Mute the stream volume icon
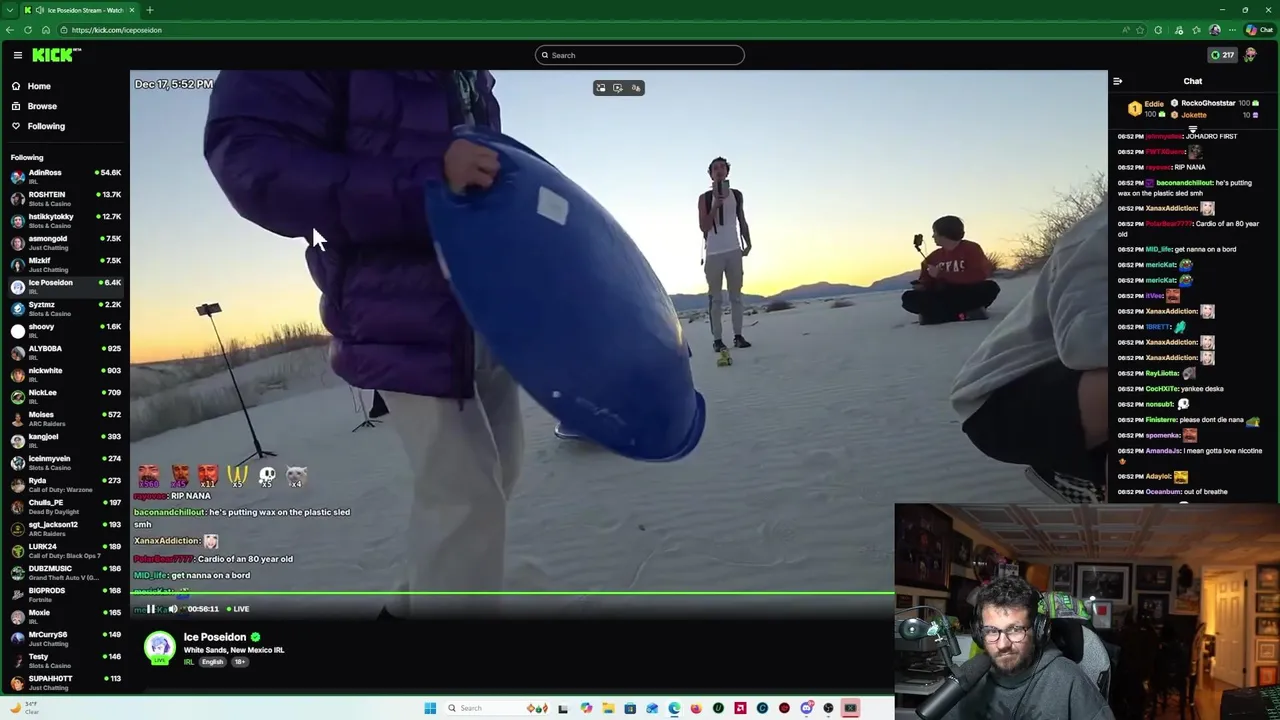Image resolution: width=1280 pixels, height=720 pixels. tap(173, 608)
